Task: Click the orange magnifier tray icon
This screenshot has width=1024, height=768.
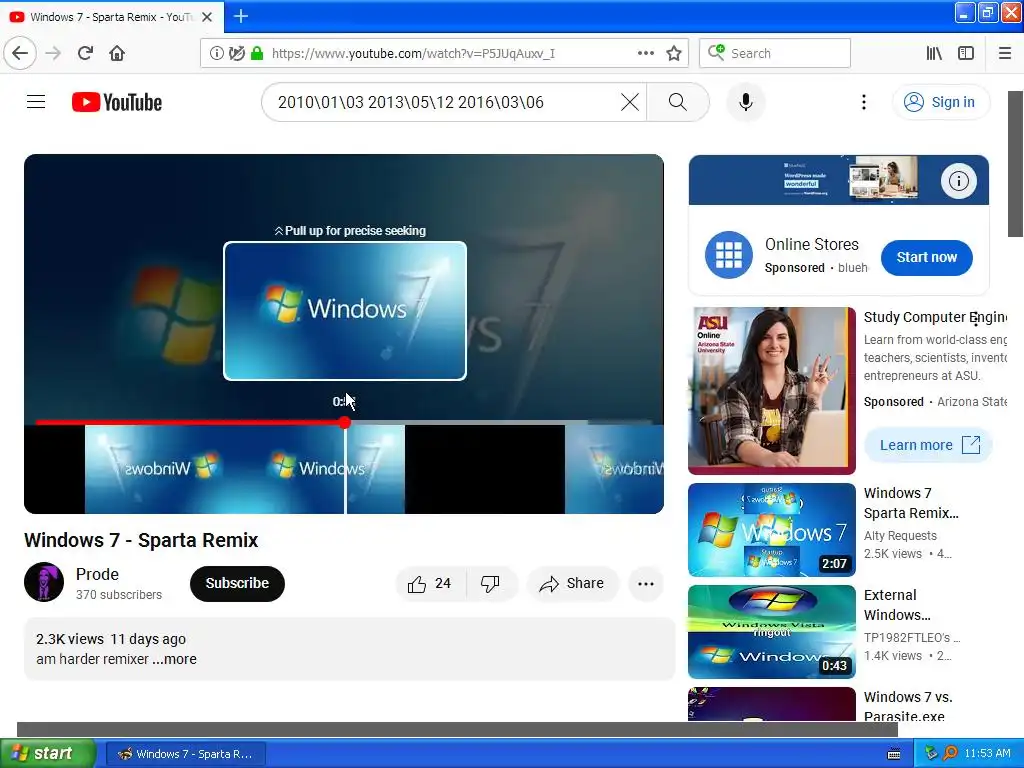Action: (950, 753)
